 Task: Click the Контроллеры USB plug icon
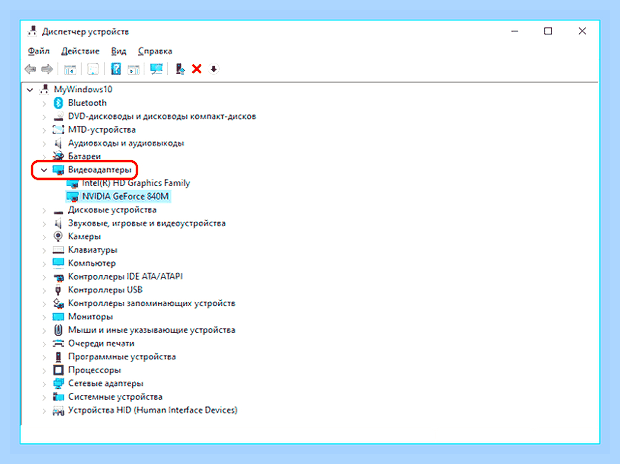tap(58, 290)
